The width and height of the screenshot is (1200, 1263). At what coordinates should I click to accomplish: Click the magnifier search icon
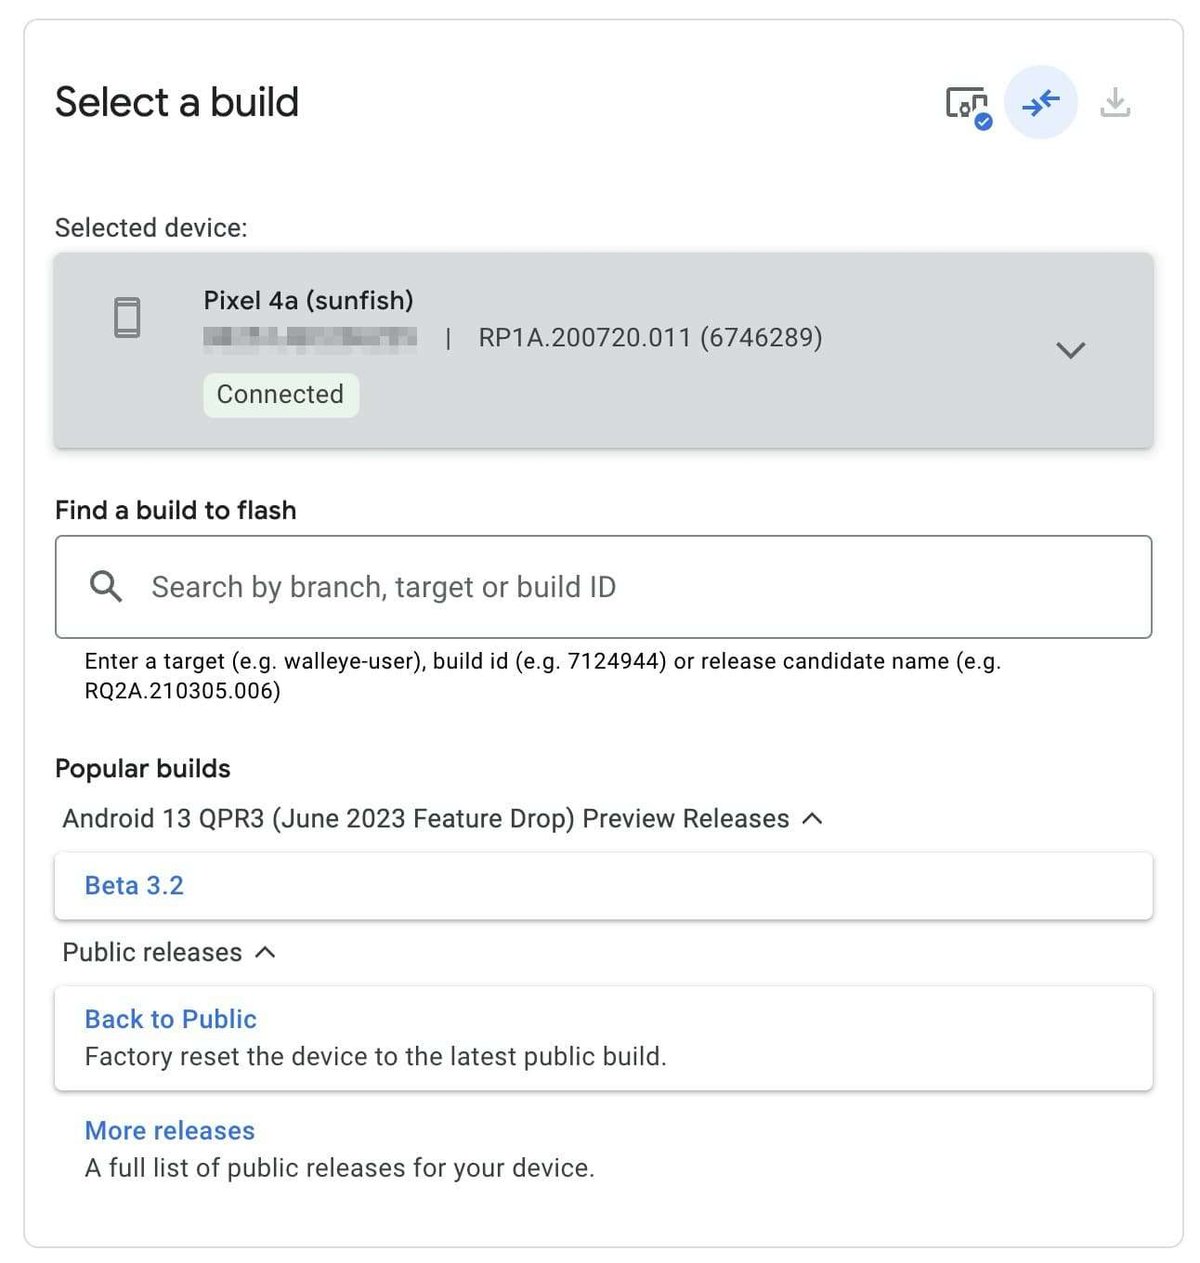pyautogui.click(x=106, y=587)
